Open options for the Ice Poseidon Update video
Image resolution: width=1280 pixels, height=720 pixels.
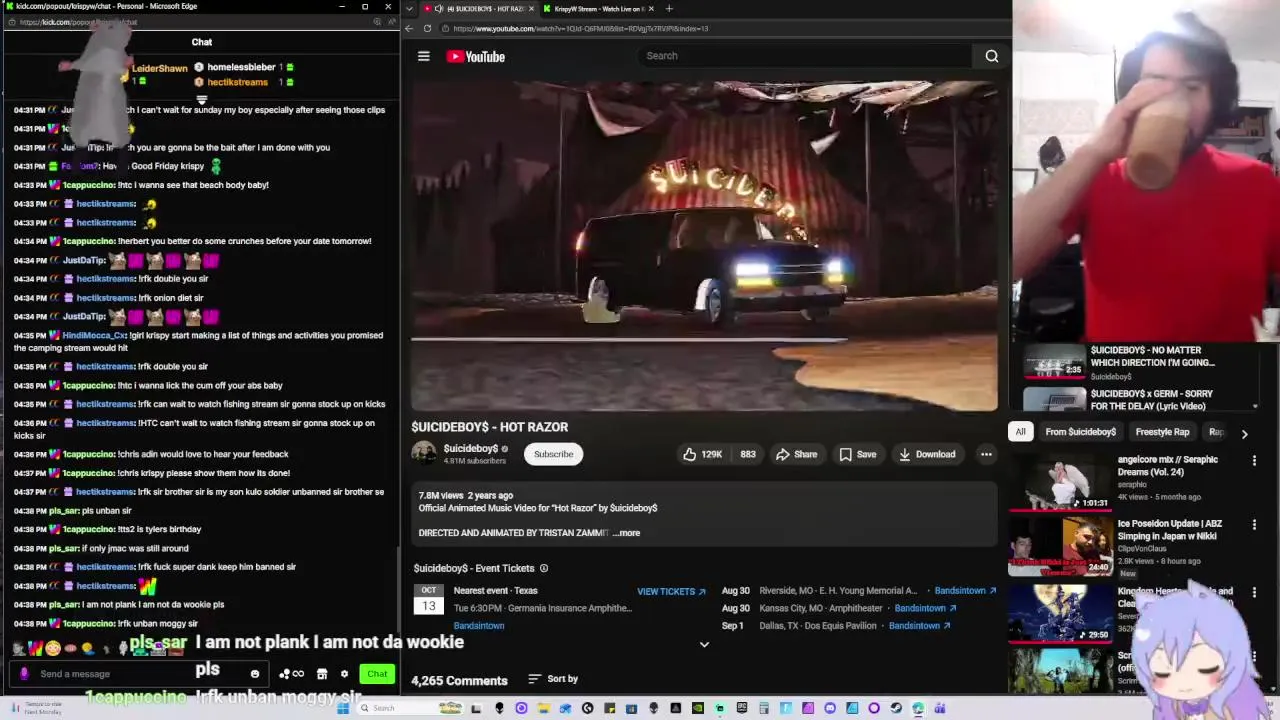coord(1254,524)
